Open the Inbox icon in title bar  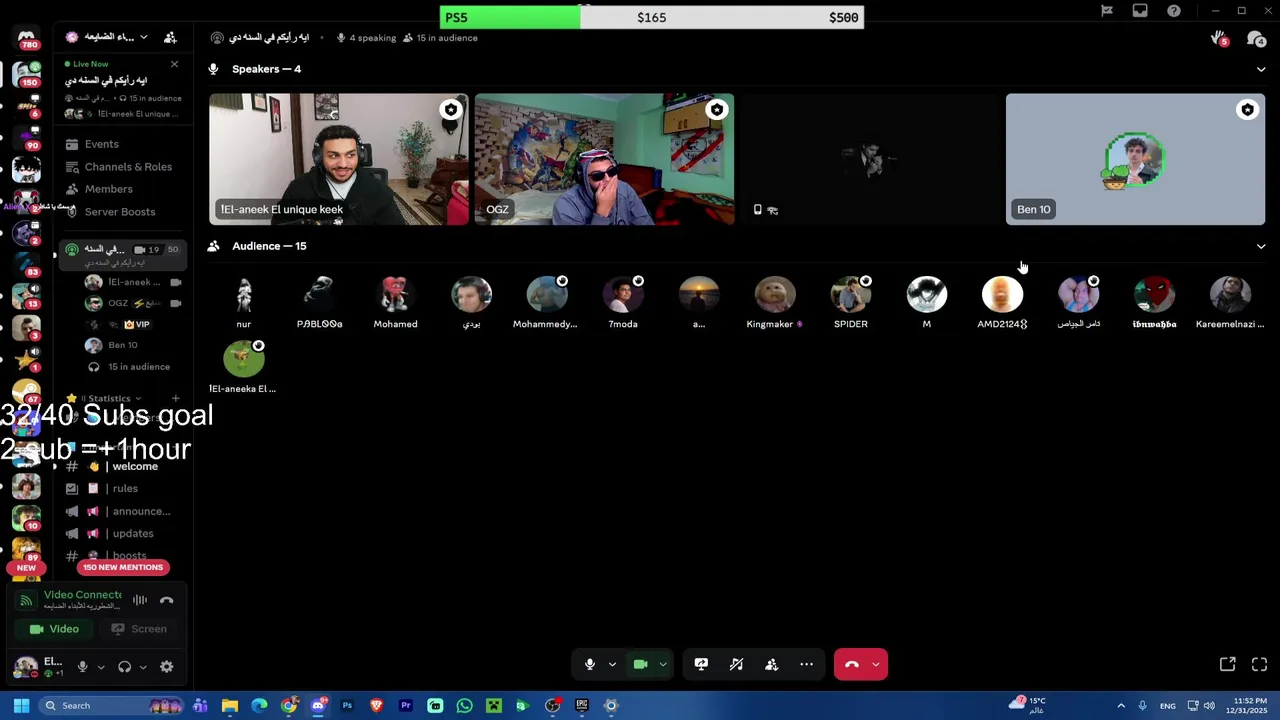point(1140,11)
